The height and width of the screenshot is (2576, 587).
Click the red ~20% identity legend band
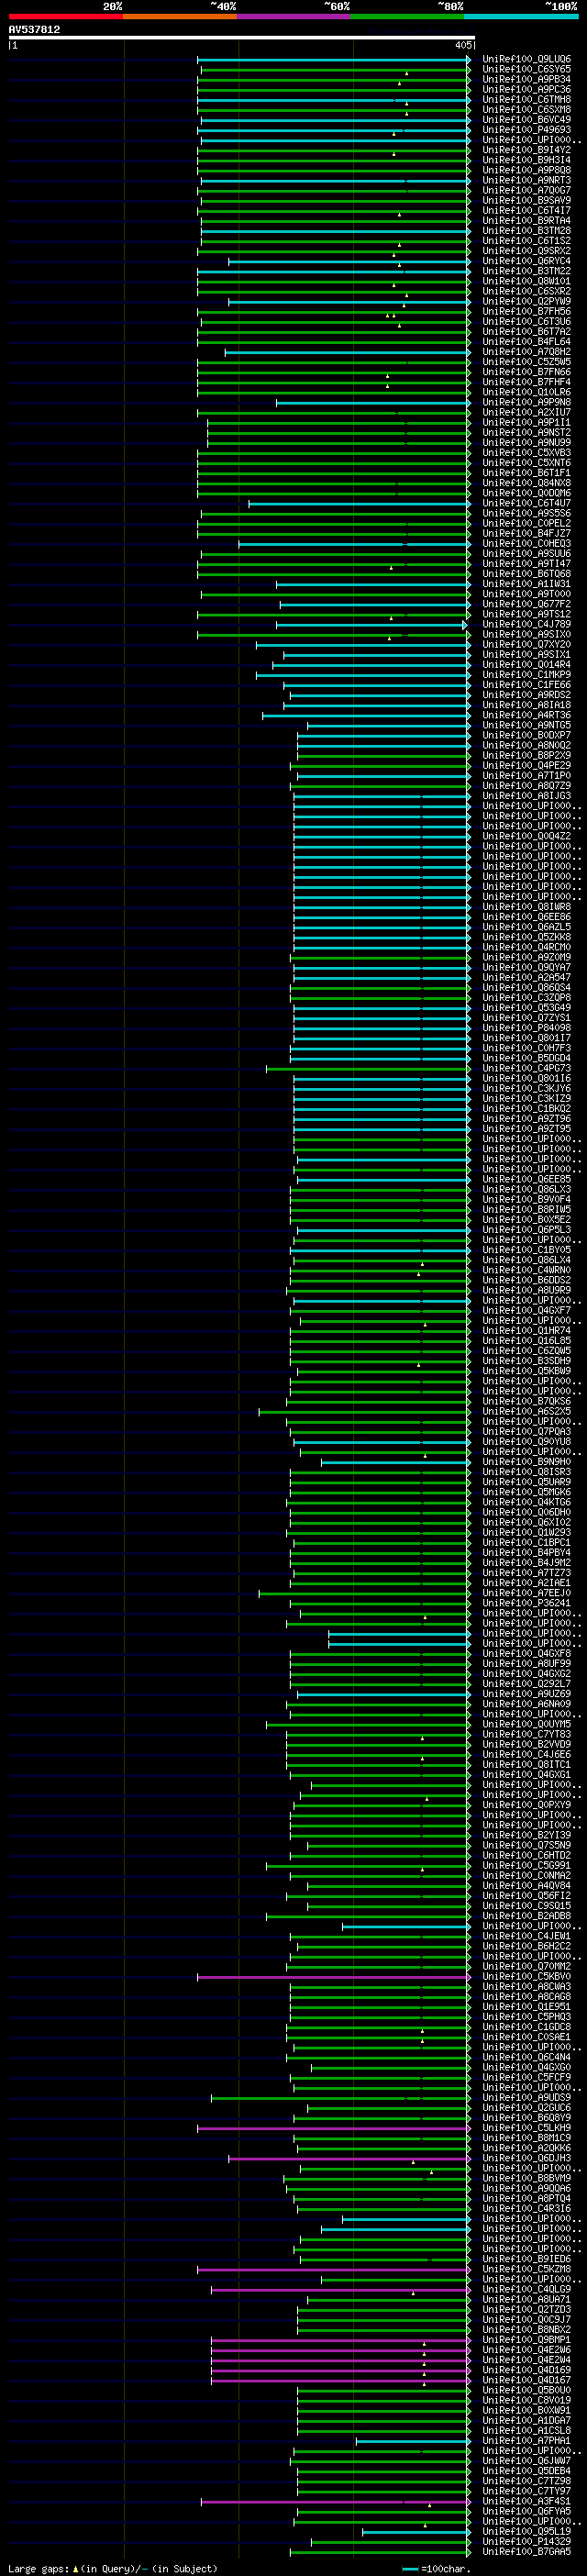pyautogui.click(x=66, y=16)
